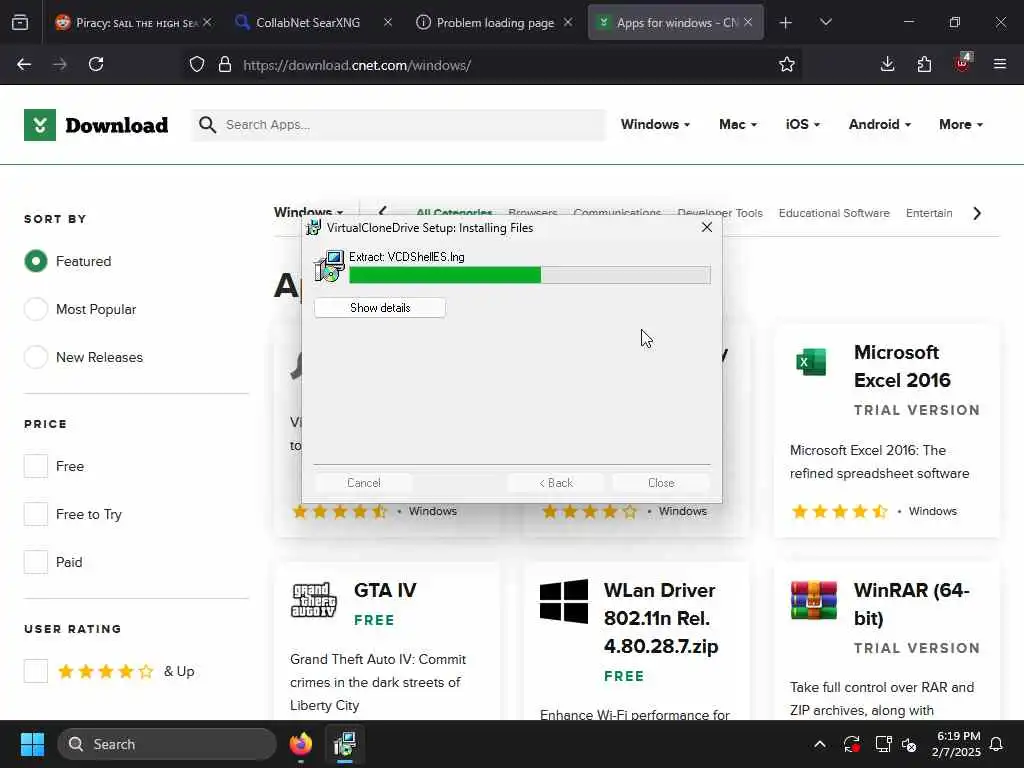
Task: Show hidden tray icons chevron
Action: click(x=820, y=744)
